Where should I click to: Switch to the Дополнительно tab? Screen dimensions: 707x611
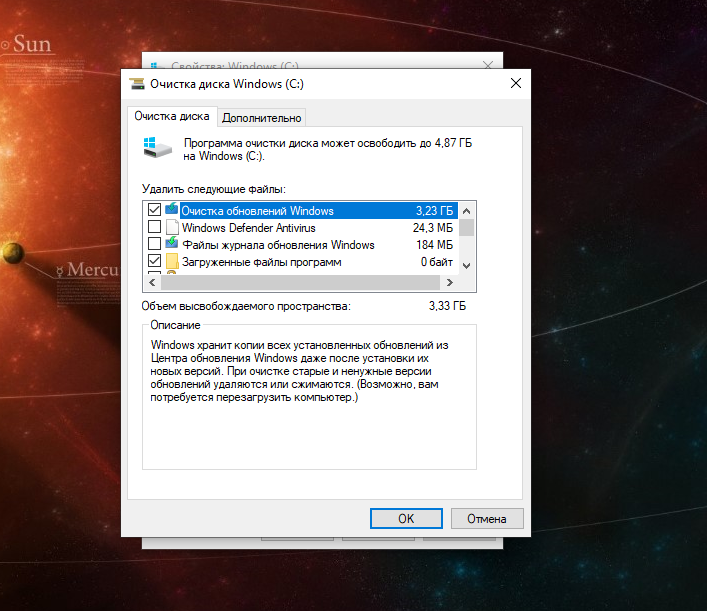click(262, 118)
